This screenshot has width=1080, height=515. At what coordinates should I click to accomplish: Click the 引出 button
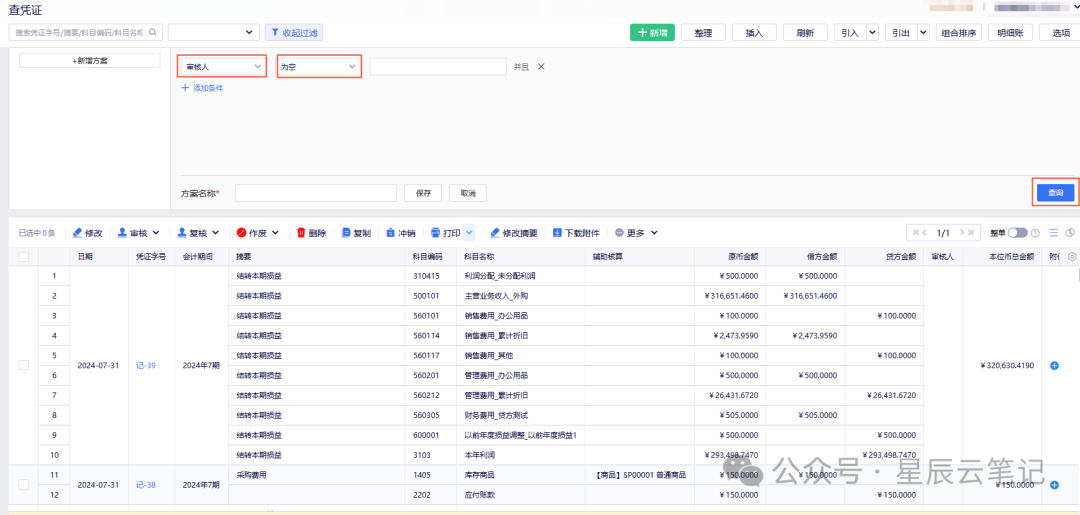point(901,32)
